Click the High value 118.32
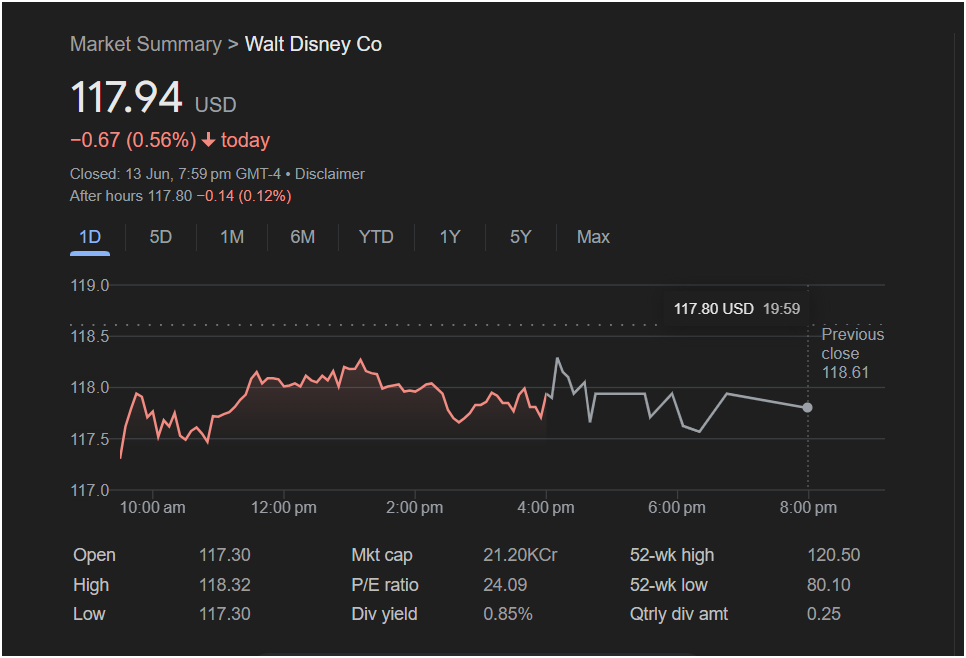Image resolution: width=966 pixels, height=658 pixels. click(225, 585)
